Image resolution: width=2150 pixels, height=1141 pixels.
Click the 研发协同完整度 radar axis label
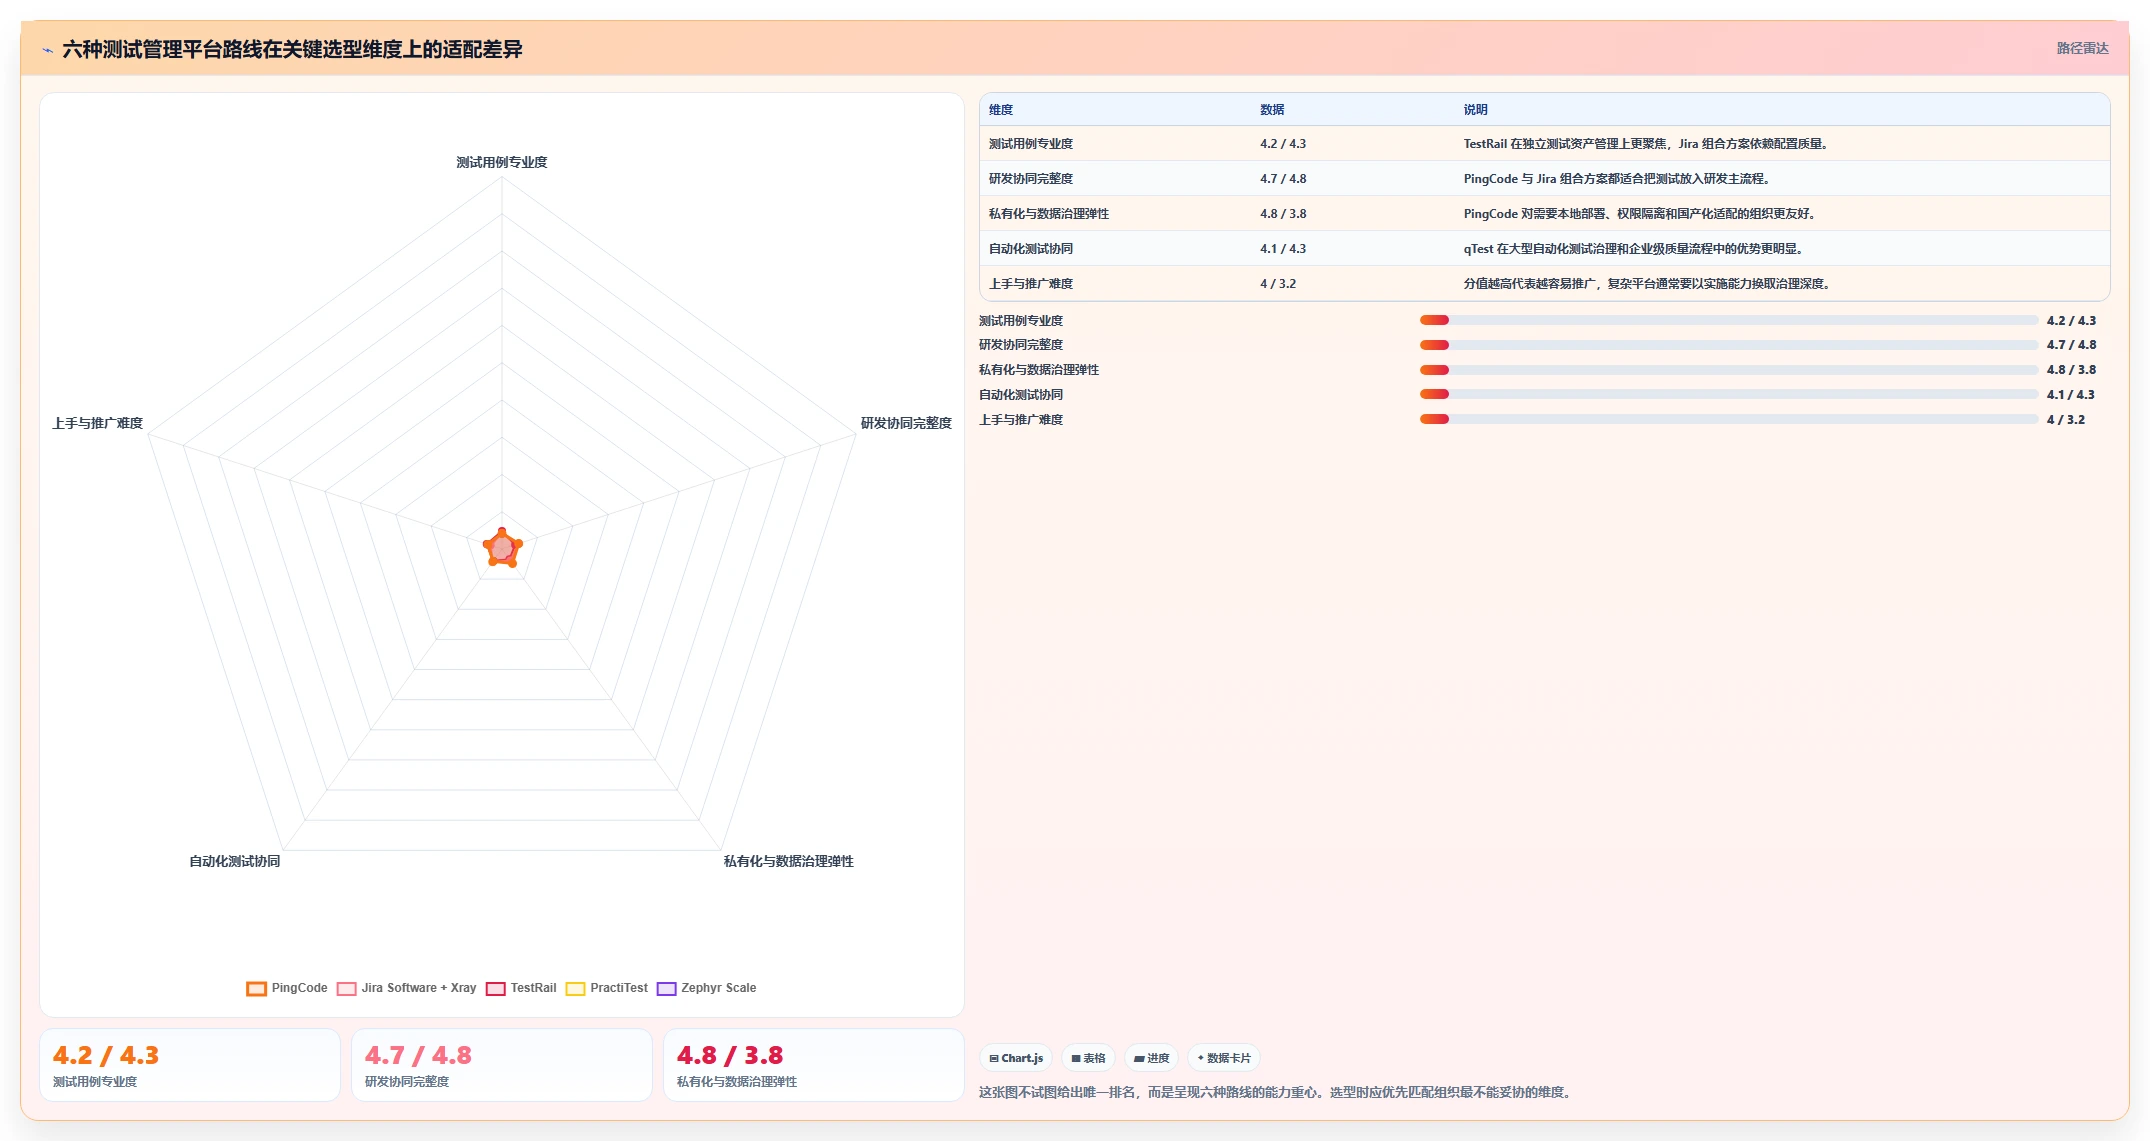coord(906,423)
